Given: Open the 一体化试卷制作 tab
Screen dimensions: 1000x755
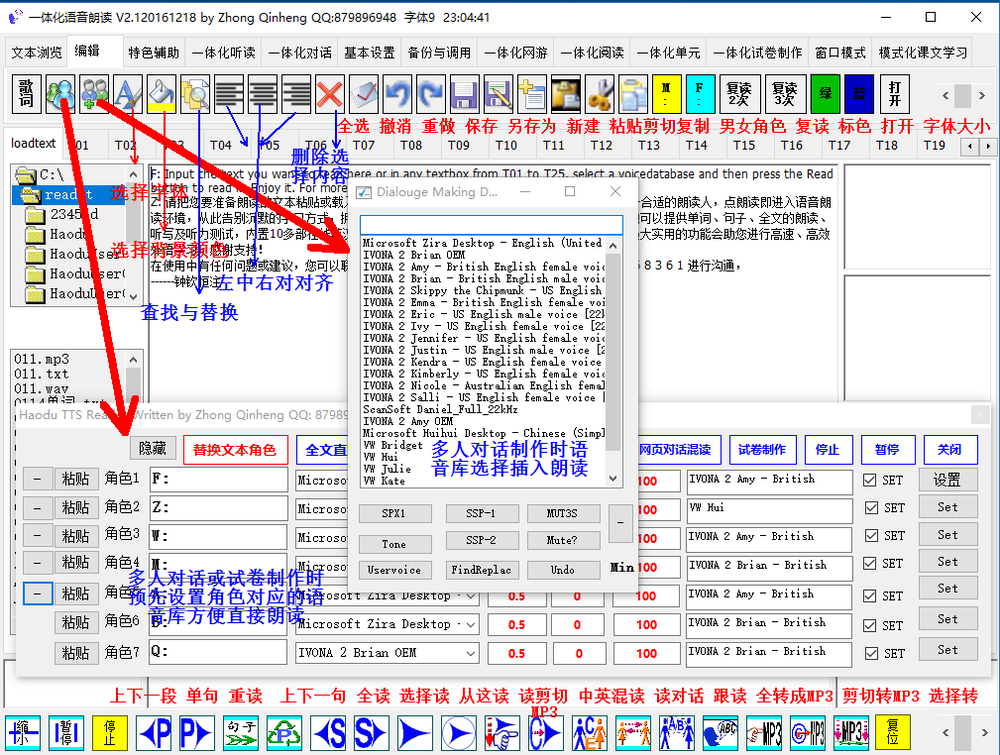Looking at the screenshot, I should (x=758, y=52).
